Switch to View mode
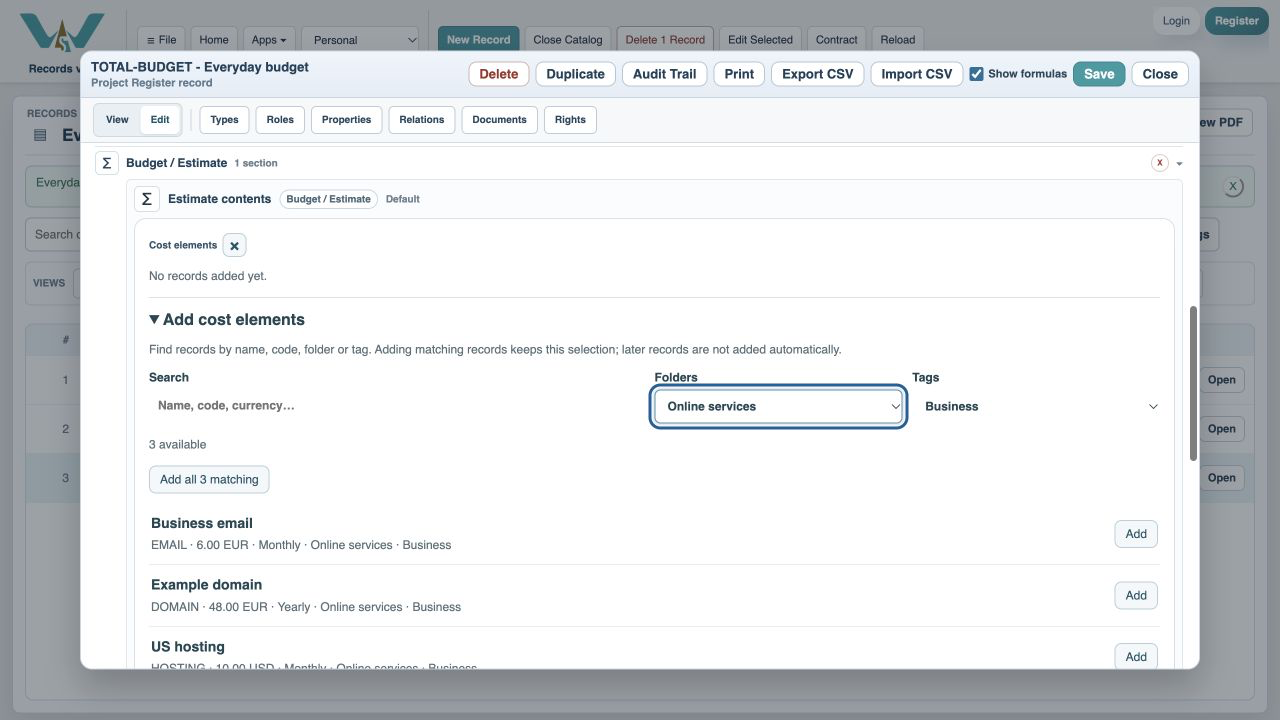The image size is (1280, 720). pyautogui.click(x=117, y=120)
